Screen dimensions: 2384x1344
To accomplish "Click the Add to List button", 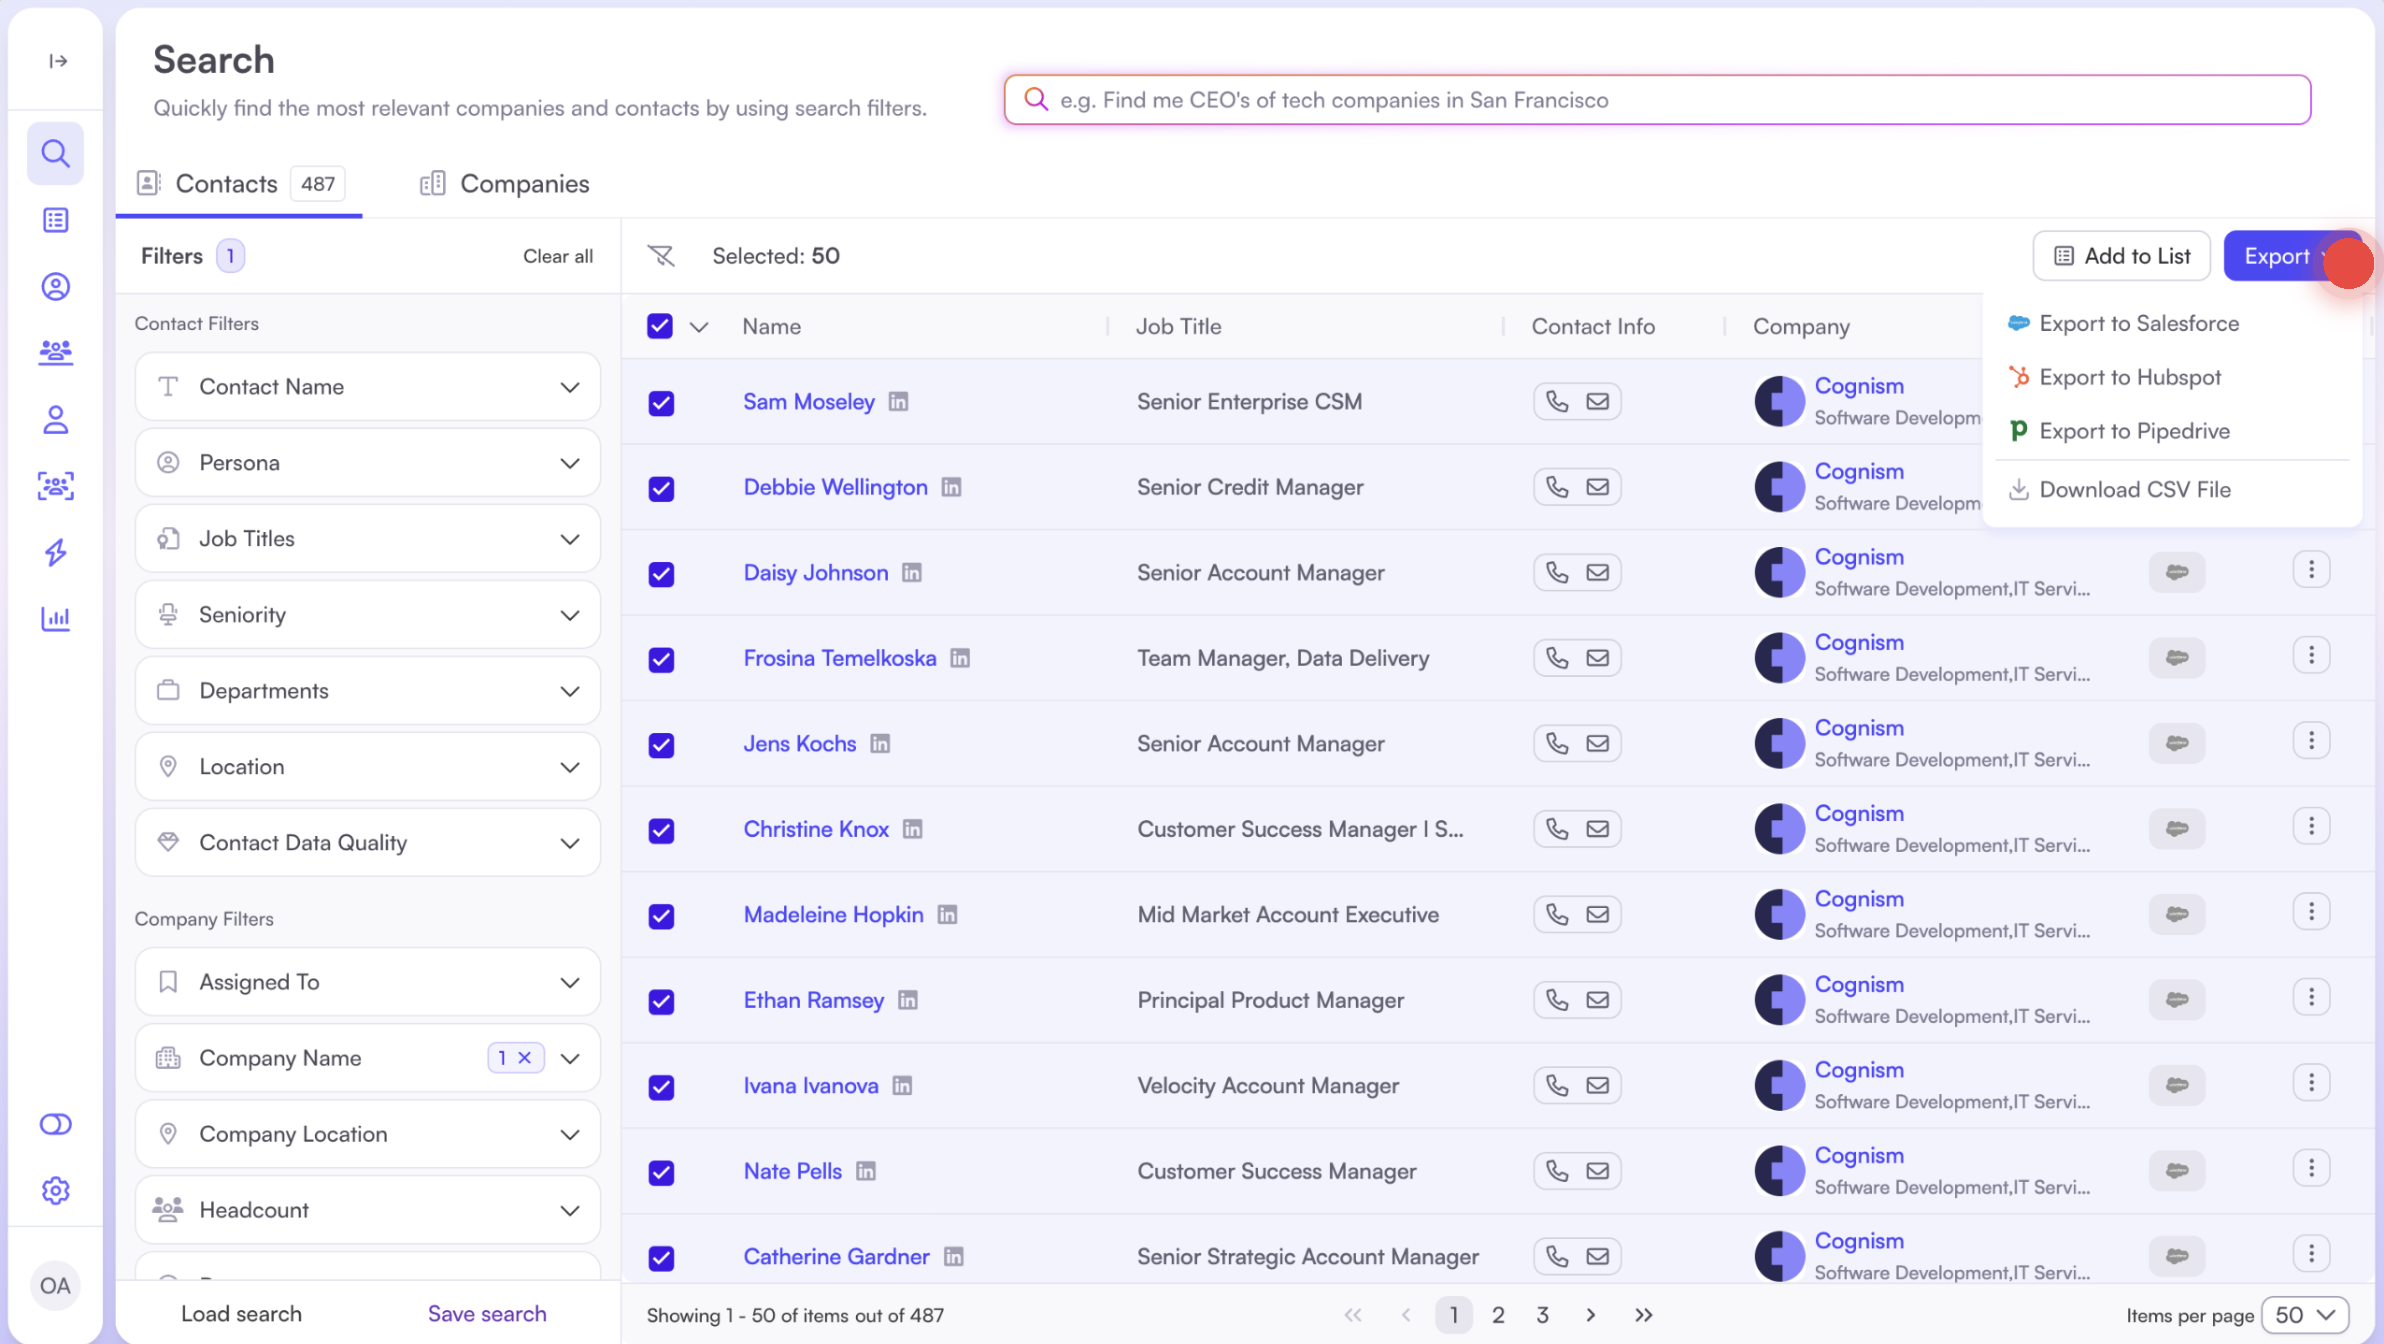I will click(x=2121, y=256).
